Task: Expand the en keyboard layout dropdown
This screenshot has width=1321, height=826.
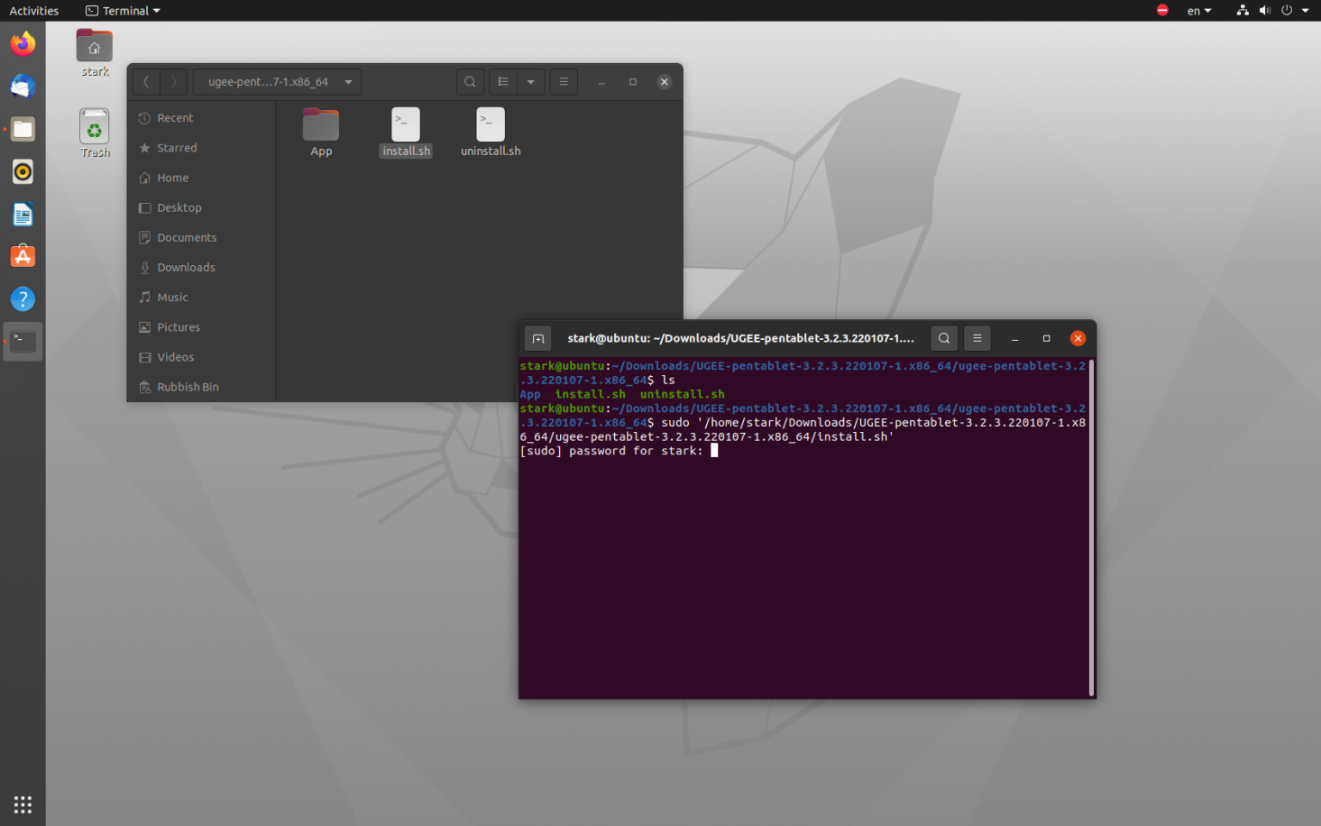Action: tap(1199, 11)
